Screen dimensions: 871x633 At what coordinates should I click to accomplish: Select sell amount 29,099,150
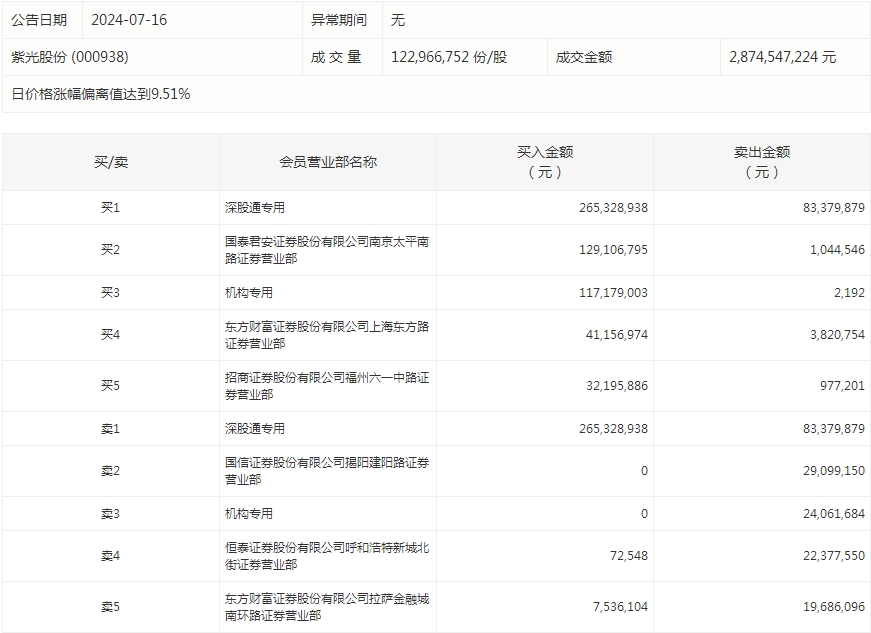point(834,471)
